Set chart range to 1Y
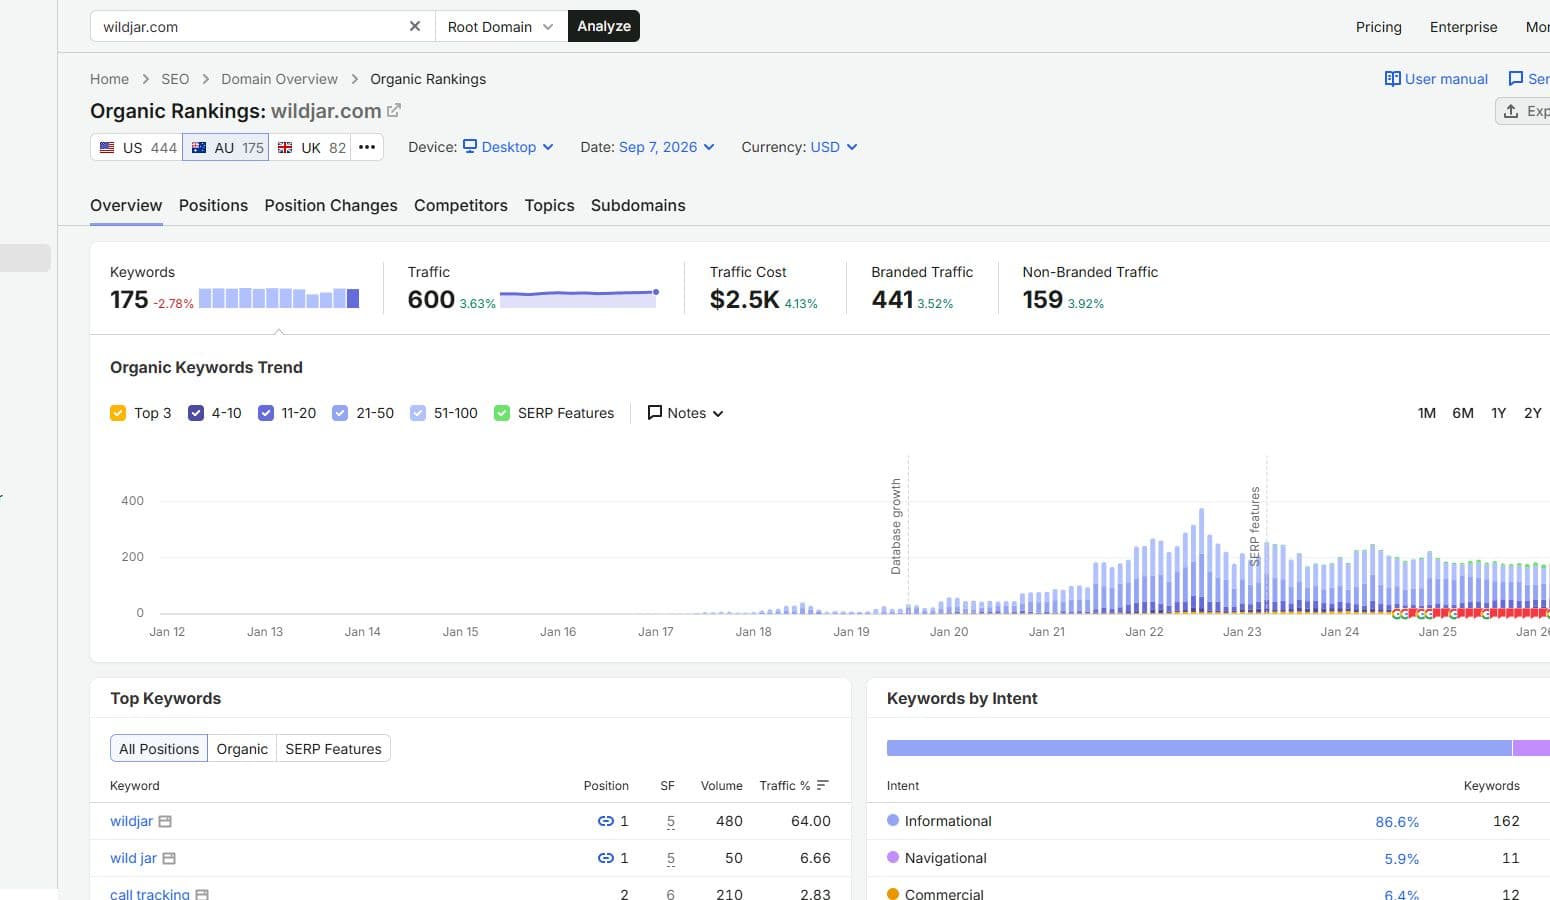The image size is (1550, 900). (x=1498, y=413)
